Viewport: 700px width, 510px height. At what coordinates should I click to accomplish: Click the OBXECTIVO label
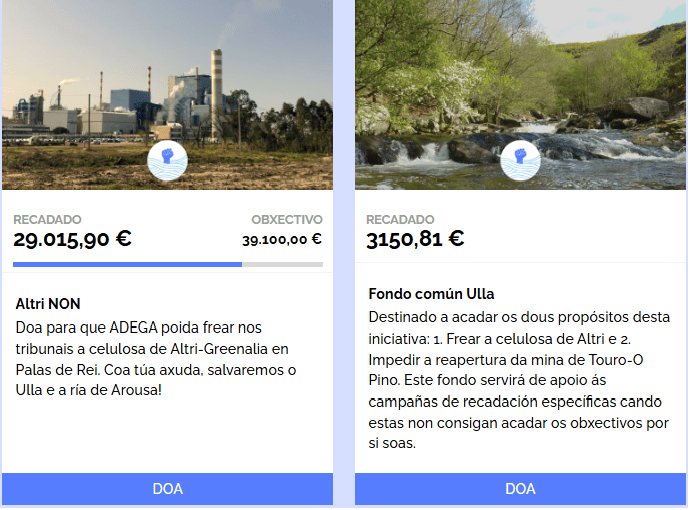click(x=286, y=219)
